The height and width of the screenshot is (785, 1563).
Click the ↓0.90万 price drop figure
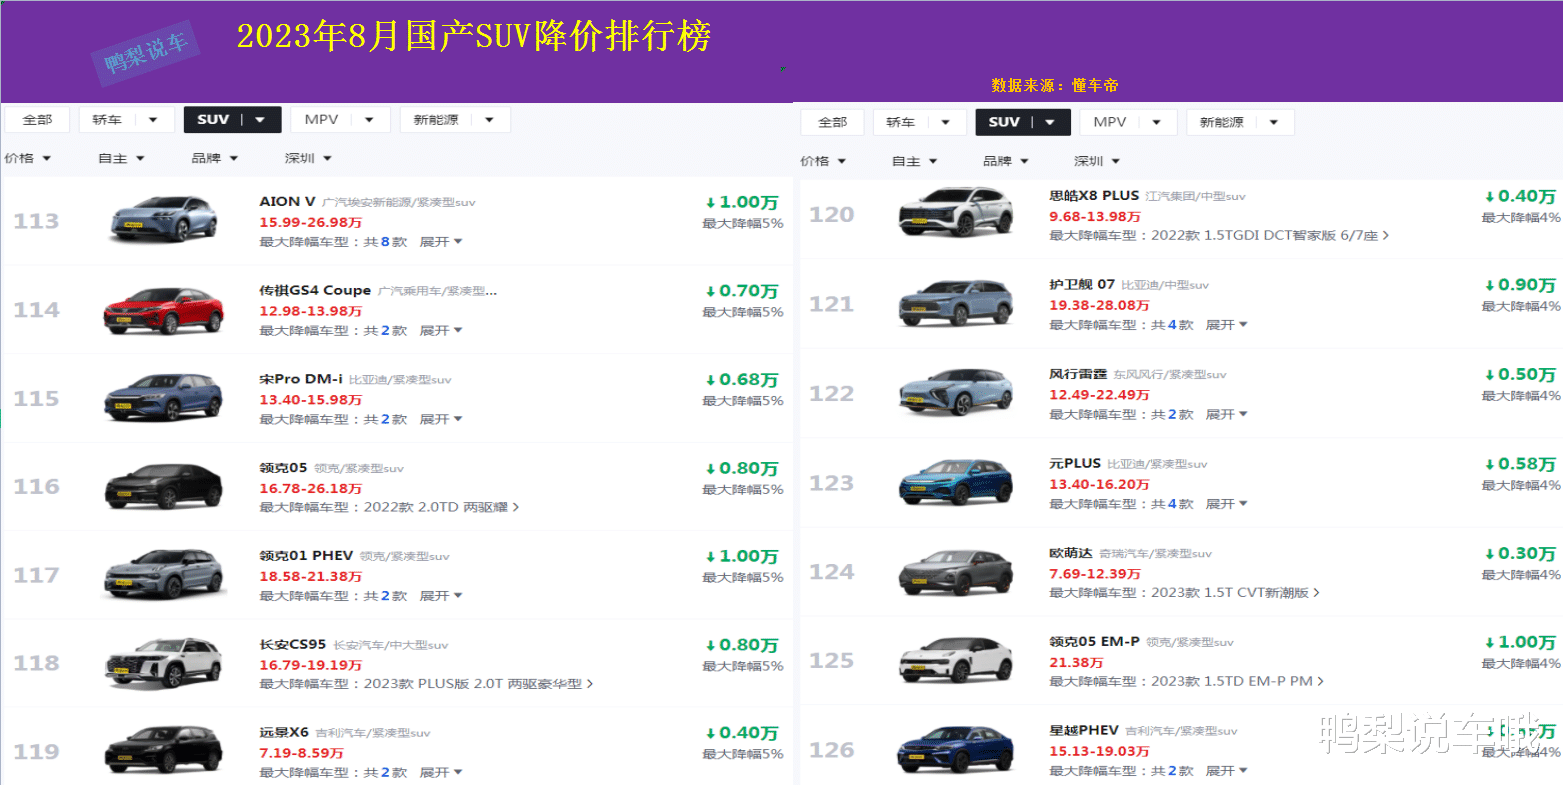click(1520, 285)
